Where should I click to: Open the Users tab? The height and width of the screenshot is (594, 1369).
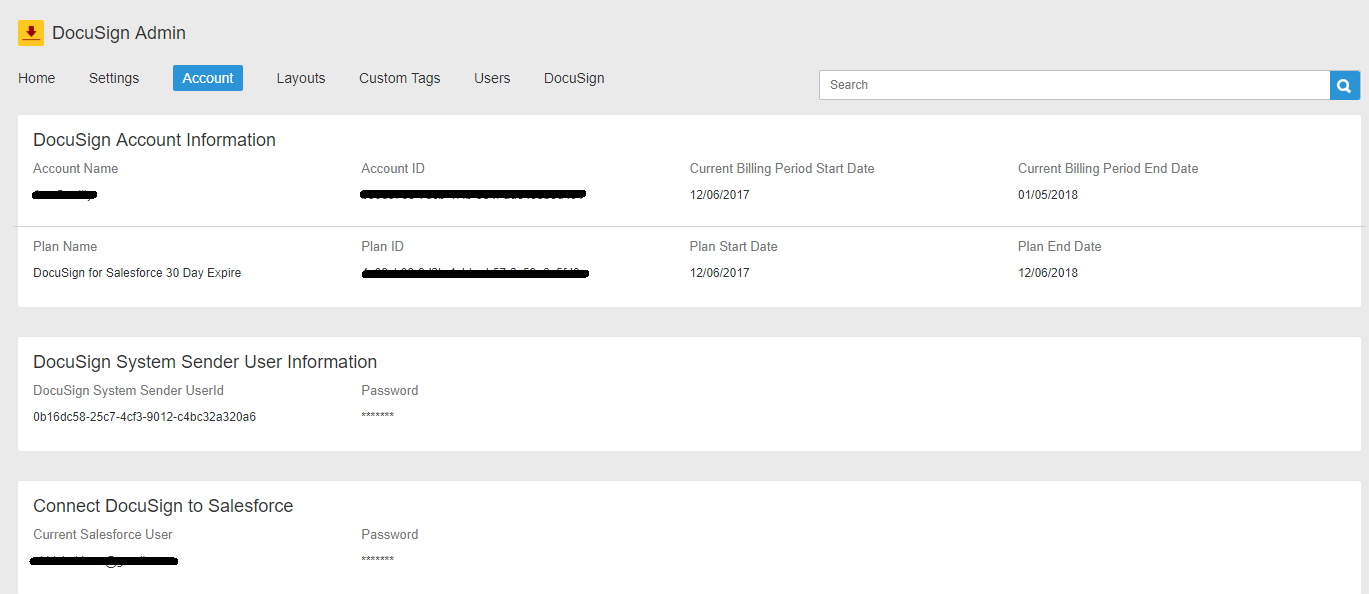pos(492,78)
